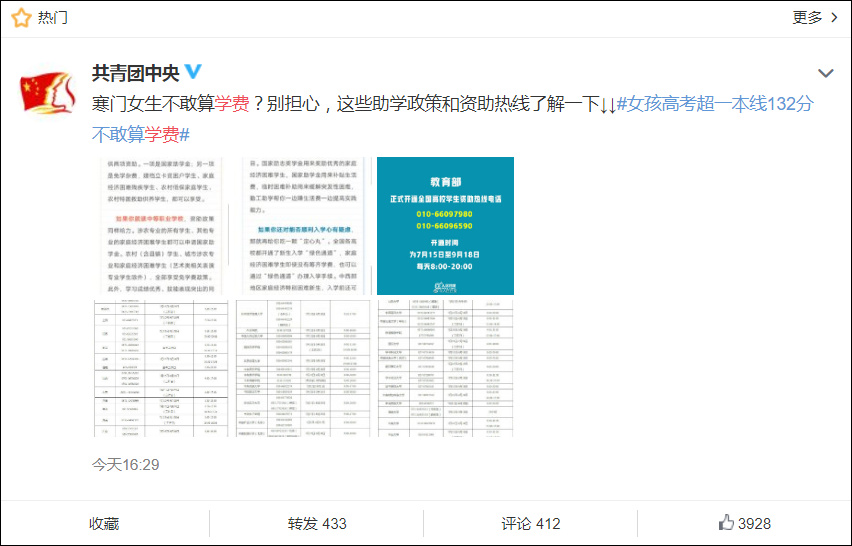
Task: Open 评论 412 comments
Action: (531, 524)
